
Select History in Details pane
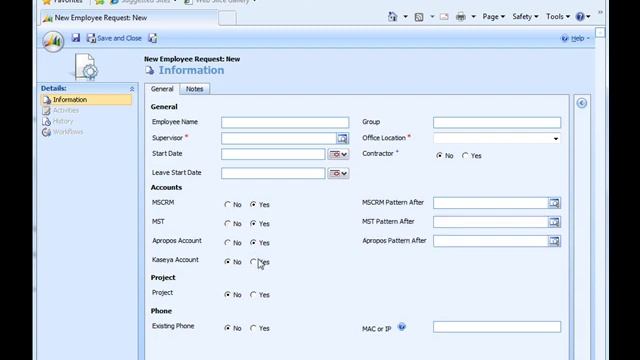(63, 121)
